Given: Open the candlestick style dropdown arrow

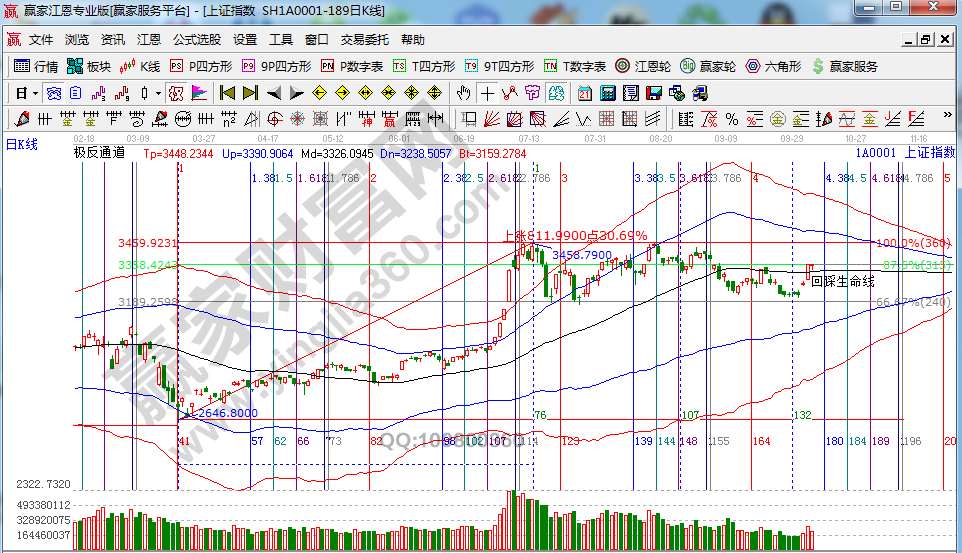Looking at the screenshot, I should pyautogui.click(x=158, y=93).
